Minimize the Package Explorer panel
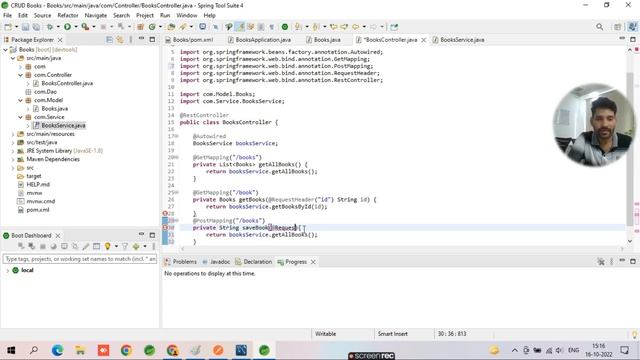Viewport: 640px width, 360px height. pyautogui.click(x=141, y=39)
